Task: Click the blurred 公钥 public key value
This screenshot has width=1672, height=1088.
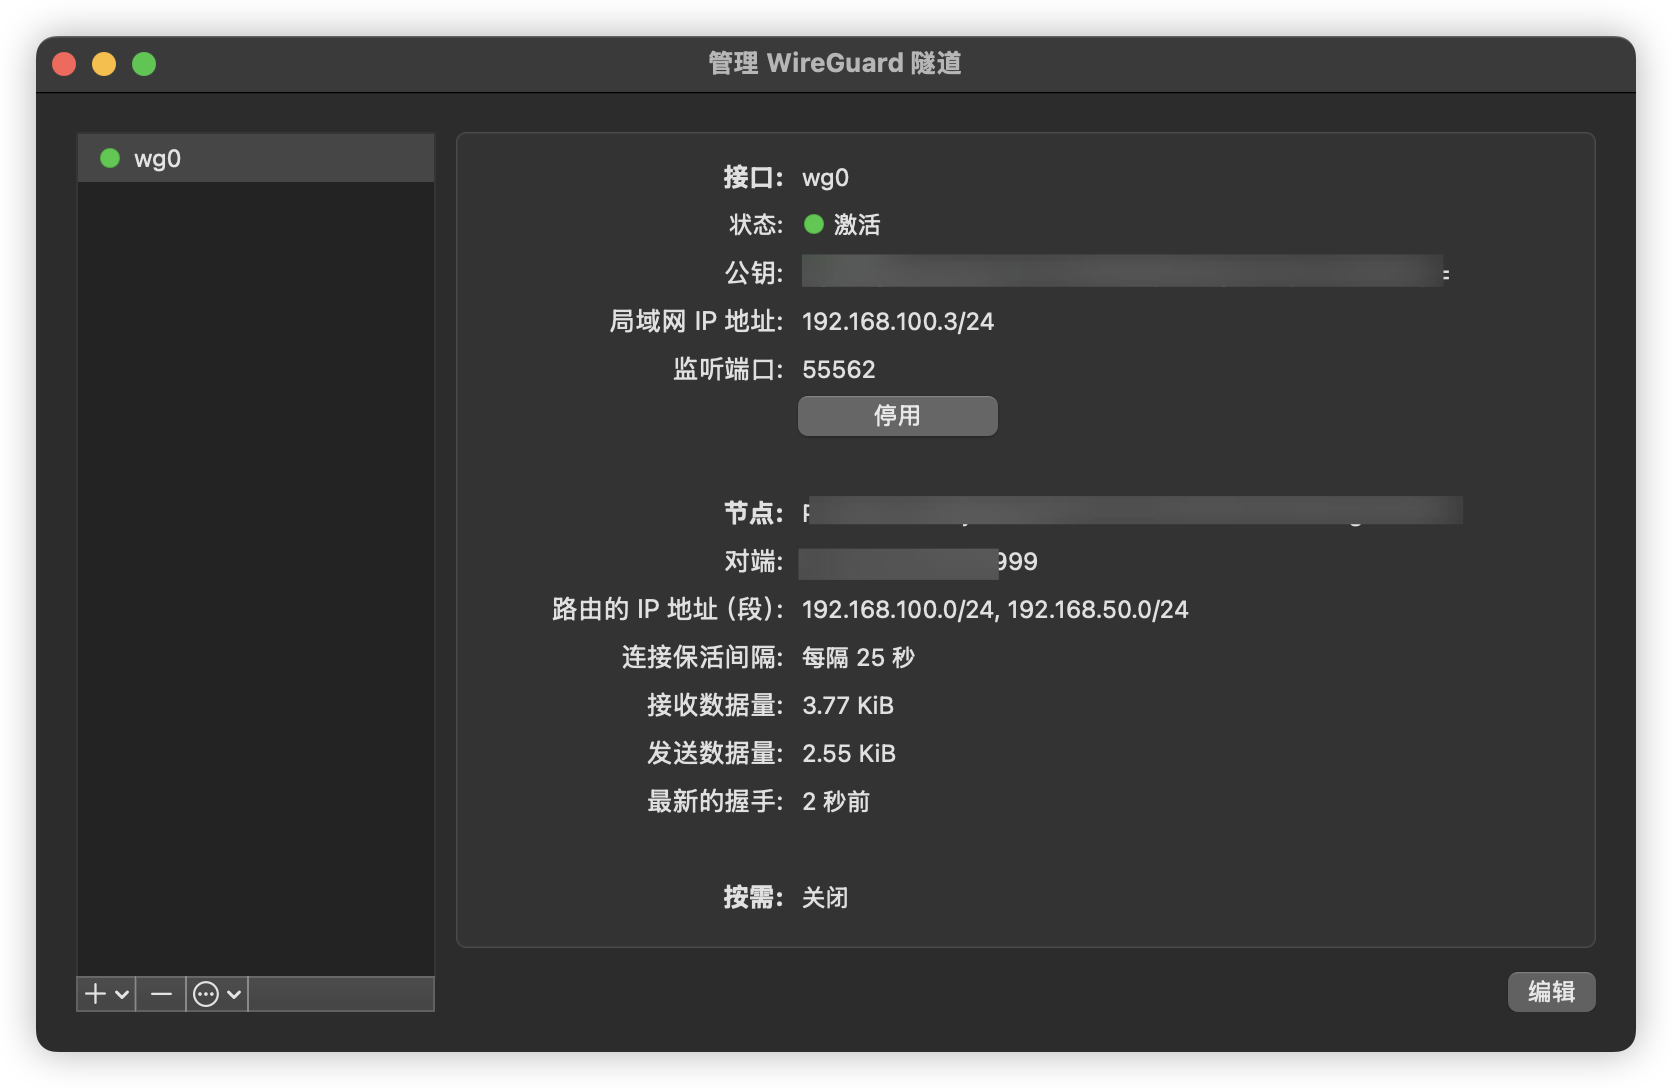Action: coord(1122,272)
